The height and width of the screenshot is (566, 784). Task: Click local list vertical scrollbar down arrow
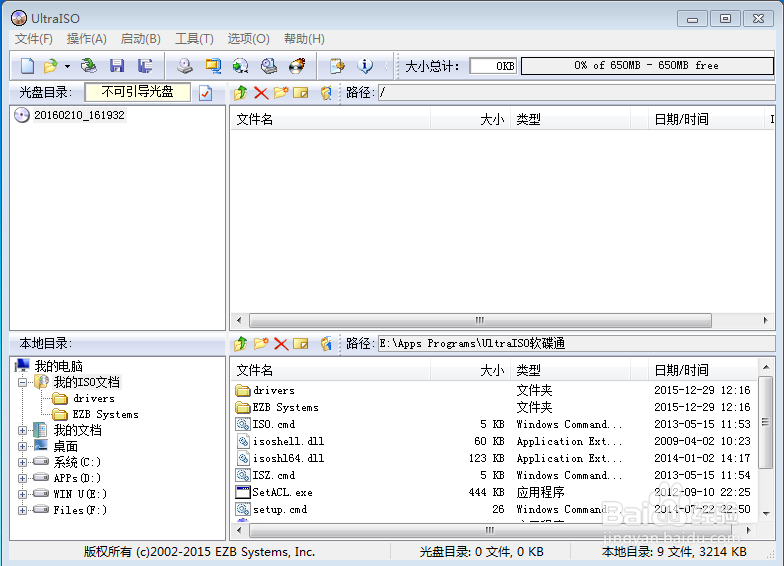766,514
